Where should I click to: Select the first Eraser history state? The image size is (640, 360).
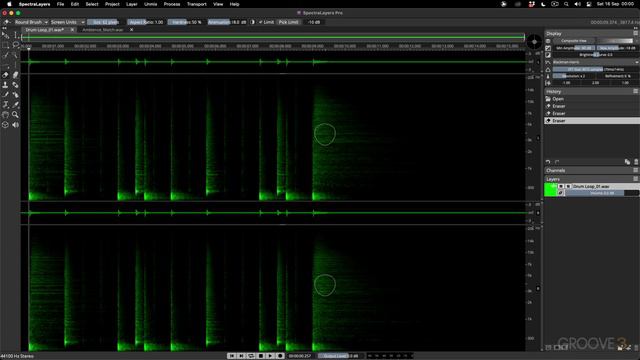[592, 106]
